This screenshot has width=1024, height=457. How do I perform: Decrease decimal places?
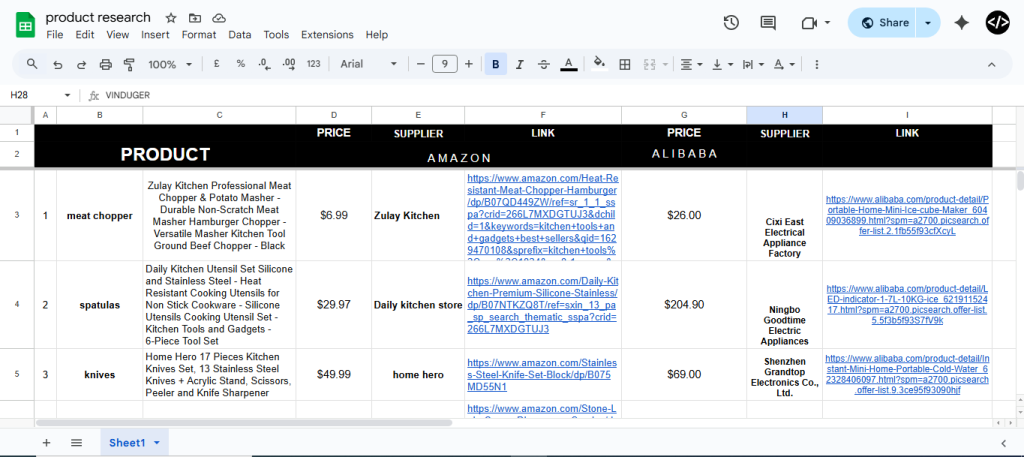click(x=264, y=64)
